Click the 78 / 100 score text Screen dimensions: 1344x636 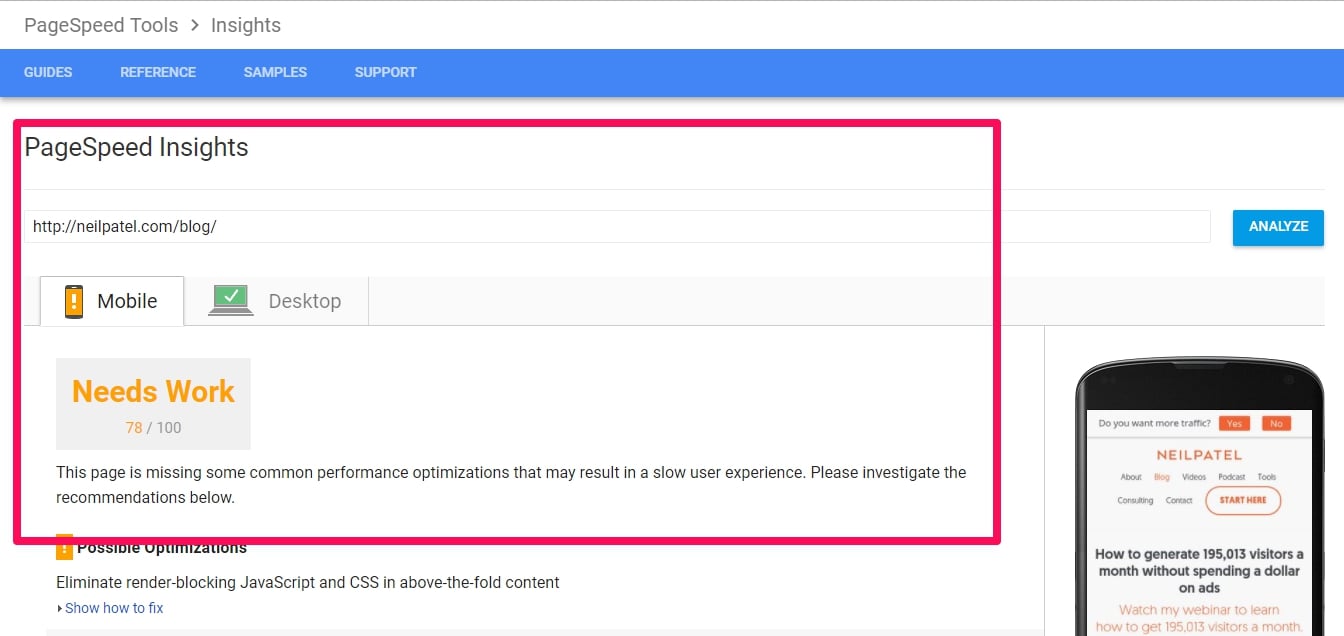point(153,428)
